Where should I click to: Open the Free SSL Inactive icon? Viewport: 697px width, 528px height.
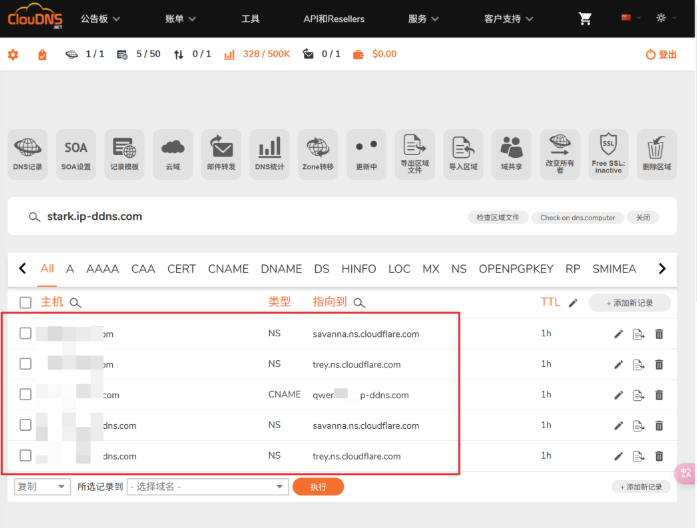click(609, 154)
